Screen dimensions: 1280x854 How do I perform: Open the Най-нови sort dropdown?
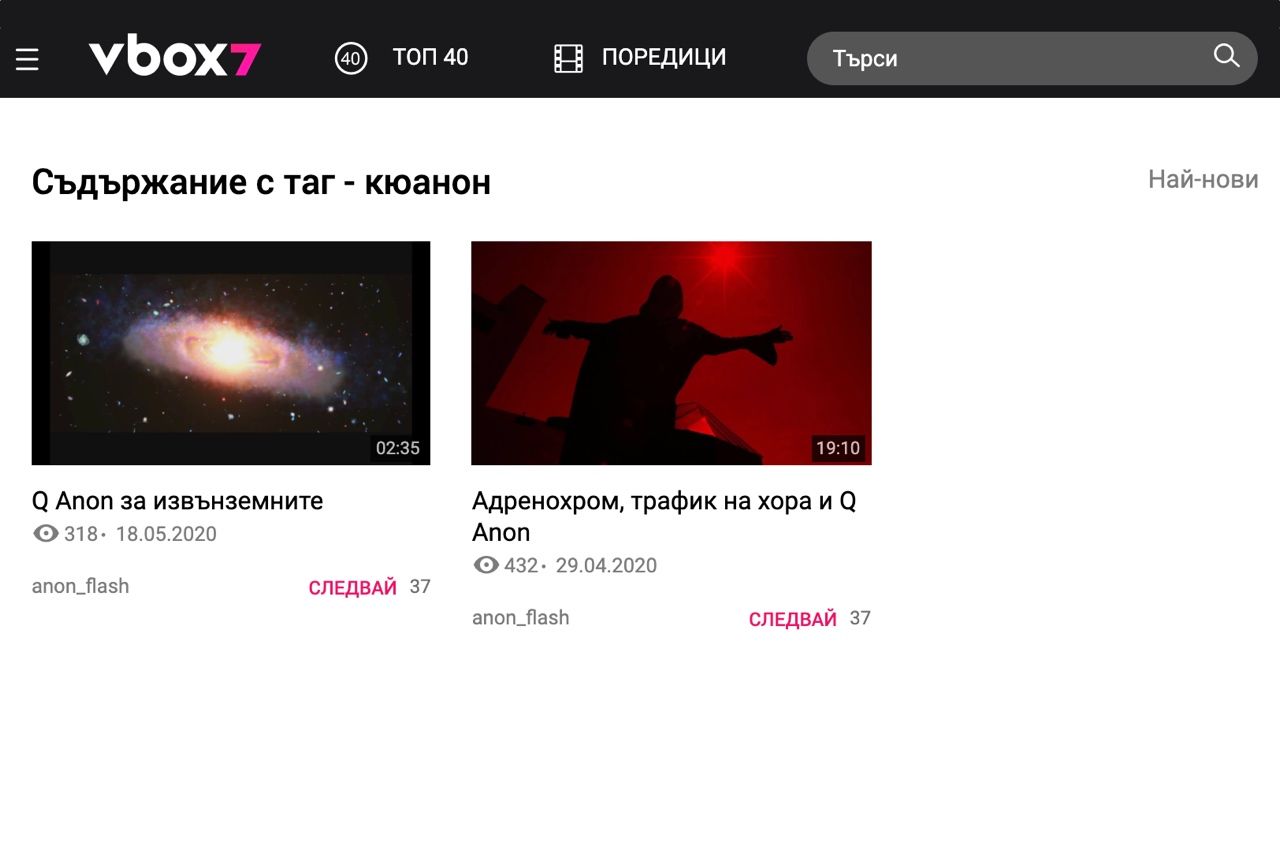(1203, 180)
